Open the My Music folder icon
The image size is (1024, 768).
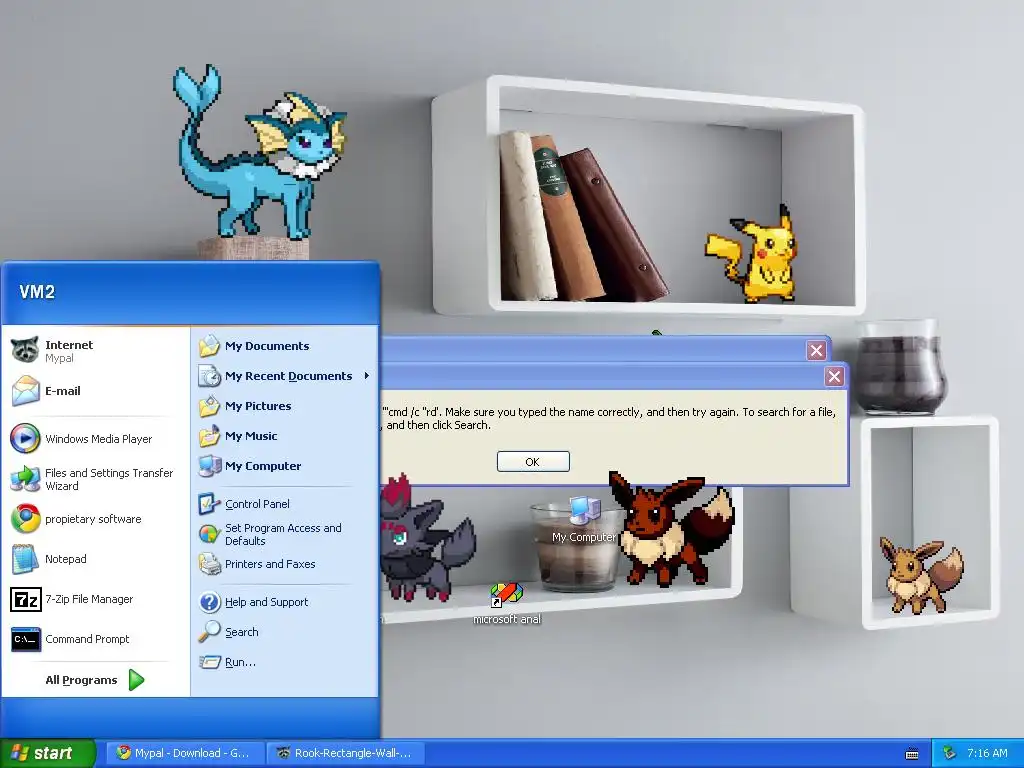(x=210, y=436)
